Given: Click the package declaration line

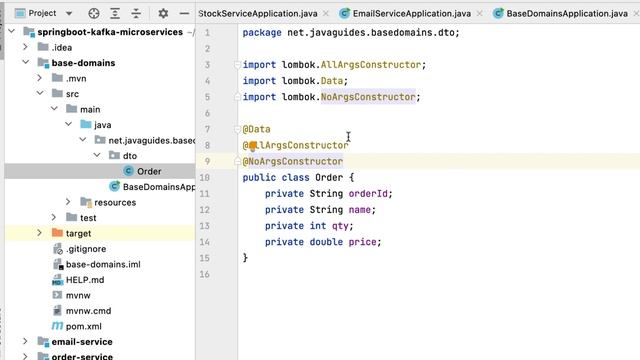Looking at the screenshot, I should 351,33.
